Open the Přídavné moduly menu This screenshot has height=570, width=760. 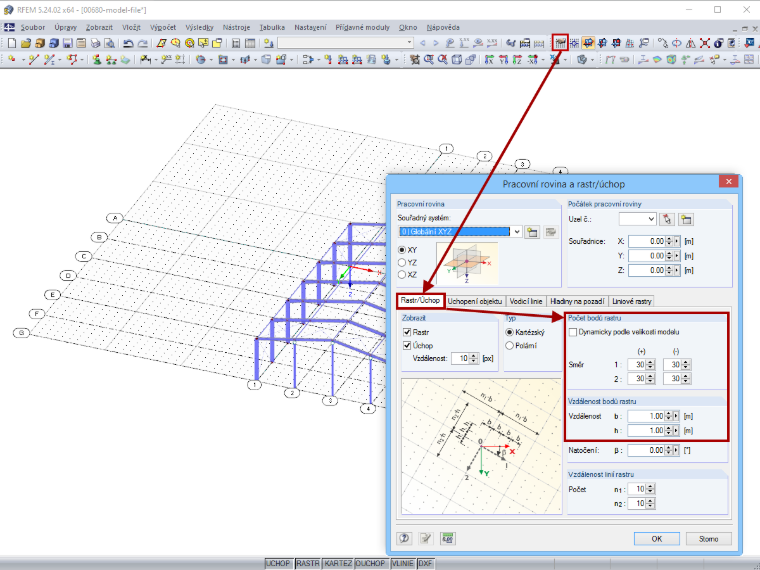pyautogui.click(x=363, y=28)
